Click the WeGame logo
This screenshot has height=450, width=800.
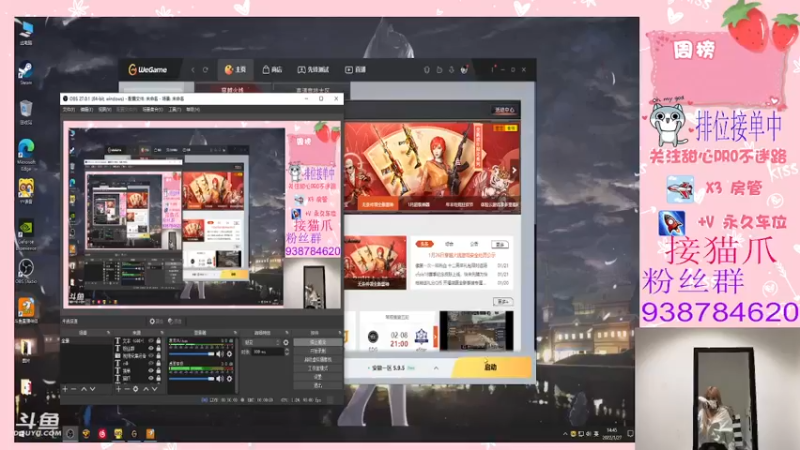pos(147,69)
